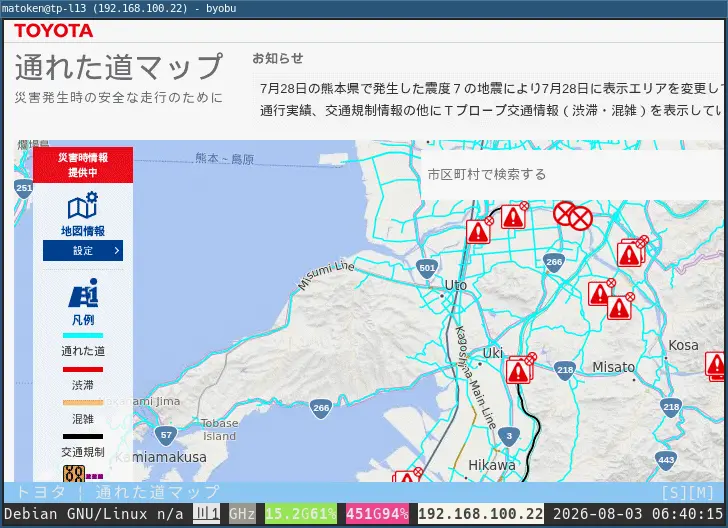The width and height of the screenshot is (728, 528).
Task: Click the route 57 shield
Action: tap(166, 436)
